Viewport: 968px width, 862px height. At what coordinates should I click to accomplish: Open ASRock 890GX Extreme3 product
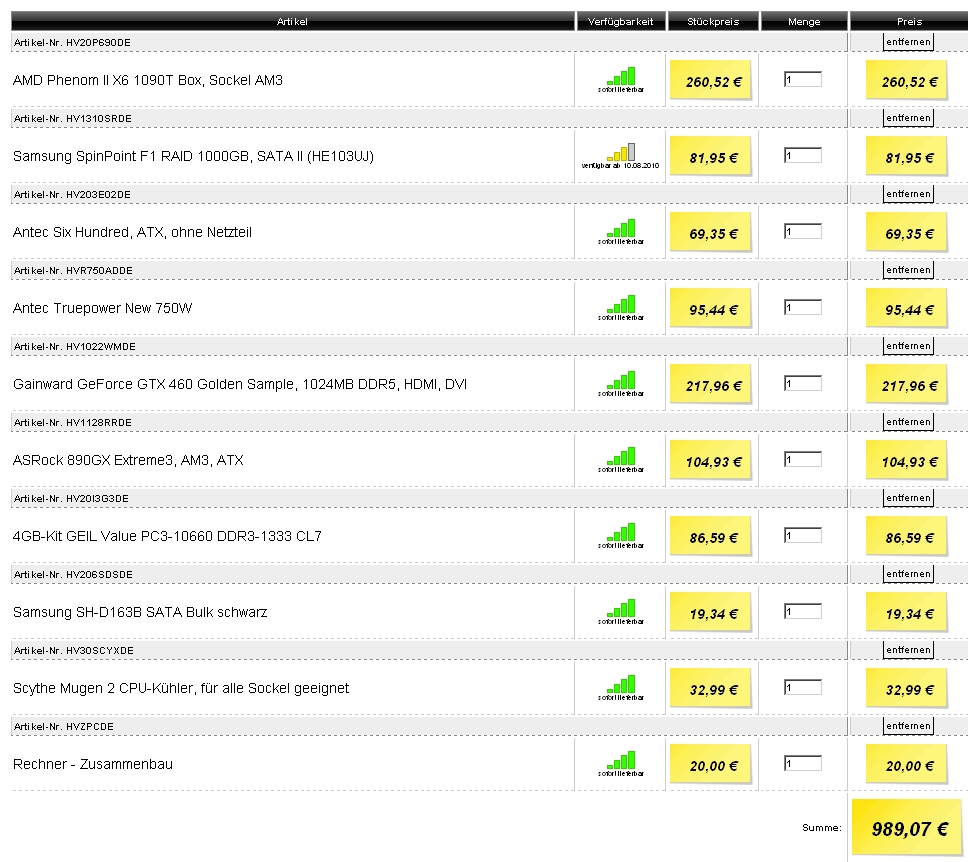[x=128, y=460]
